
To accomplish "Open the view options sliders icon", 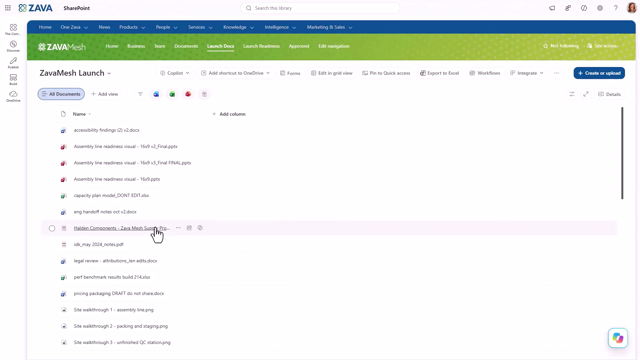I will 572,94.
